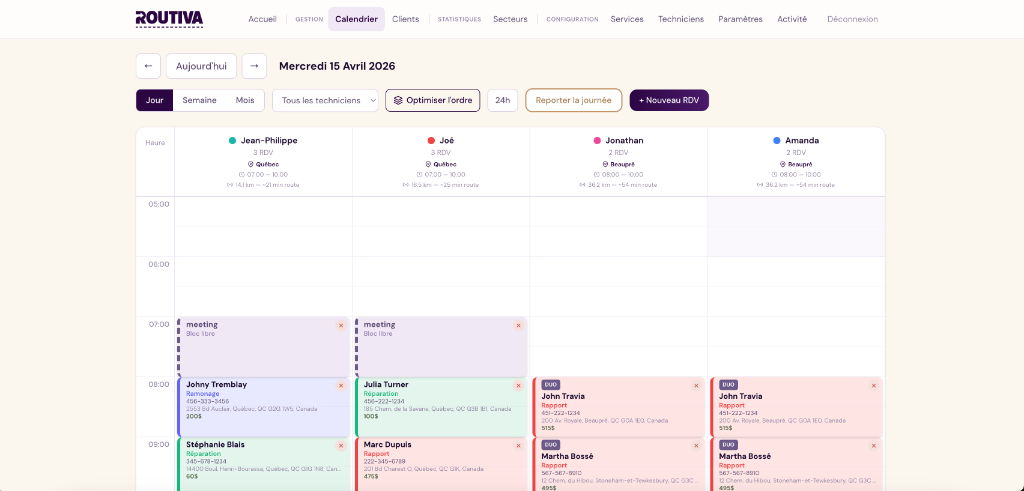
Task: Open the Clients menu item
Action: click(x=405, y=19)
